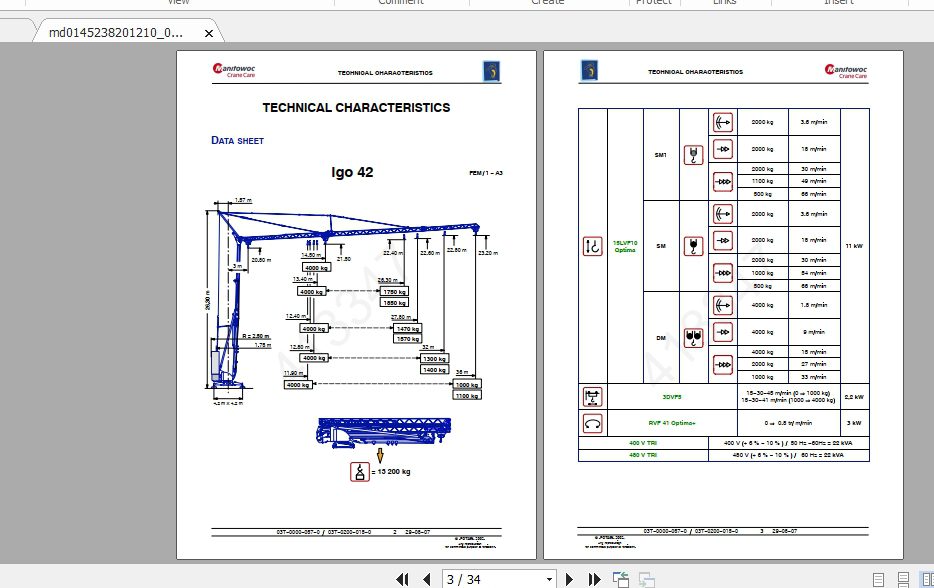This screenshot has width=934, height=588.
Task: Go to the previous page
Action: point(426,579)
